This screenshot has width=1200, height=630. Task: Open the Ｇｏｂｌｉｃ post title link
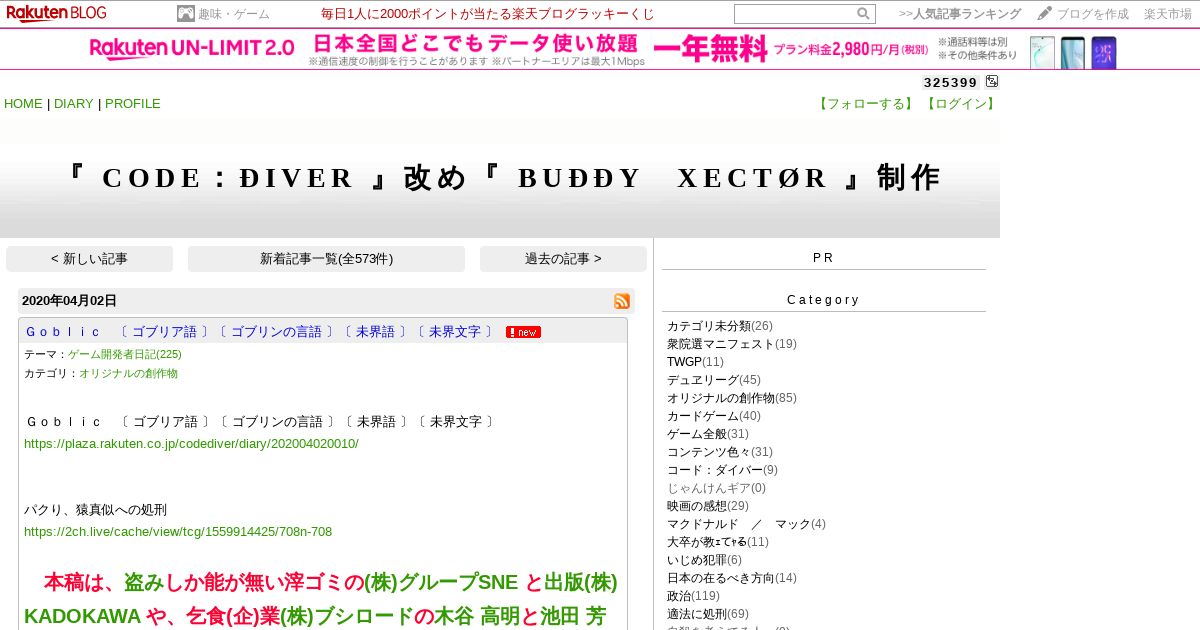tap(260, 332)
